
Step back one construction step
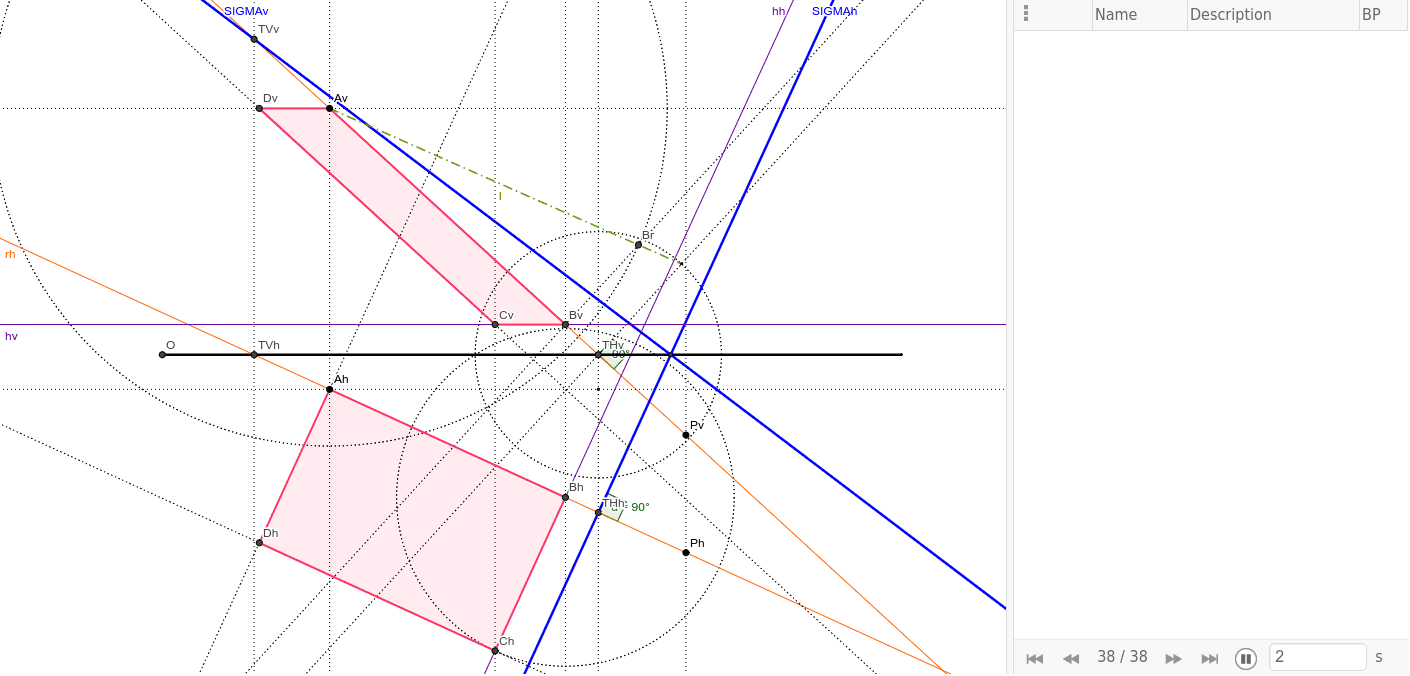(1071, 658)
